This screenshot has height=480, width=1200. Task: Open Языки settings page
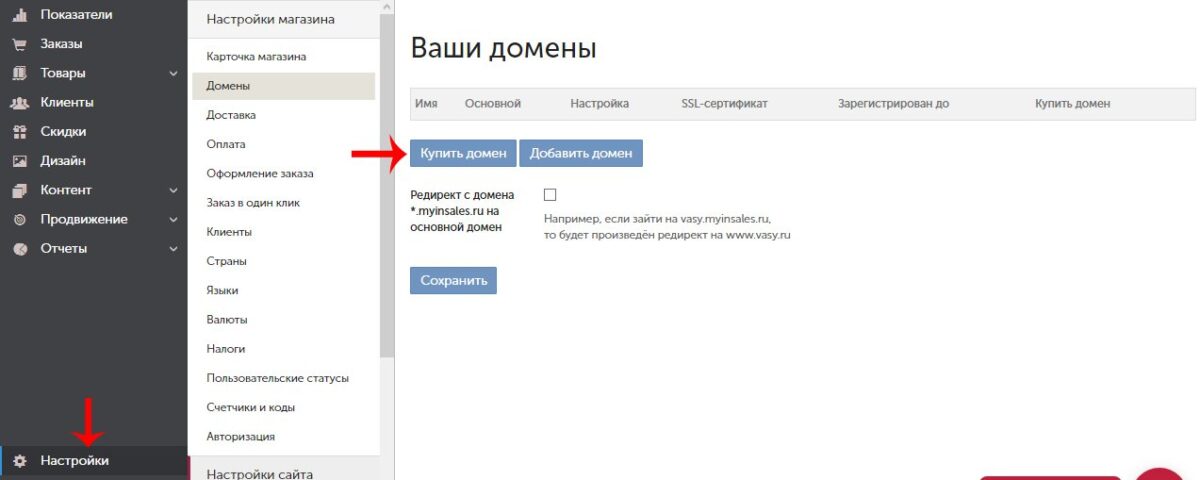(x=222, y=290)
